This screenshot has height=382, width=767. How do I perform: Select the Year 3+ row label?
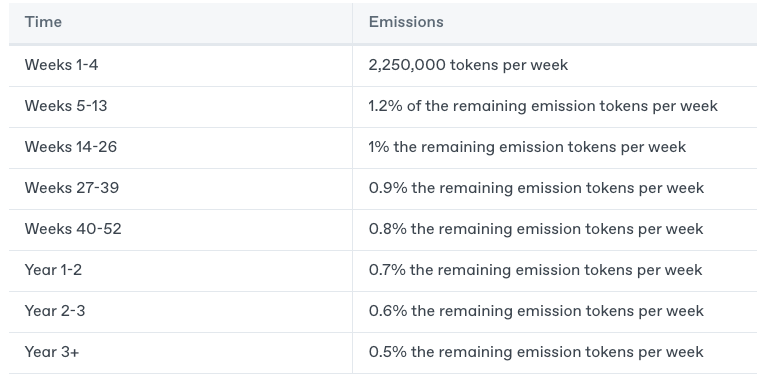(51, 353)
